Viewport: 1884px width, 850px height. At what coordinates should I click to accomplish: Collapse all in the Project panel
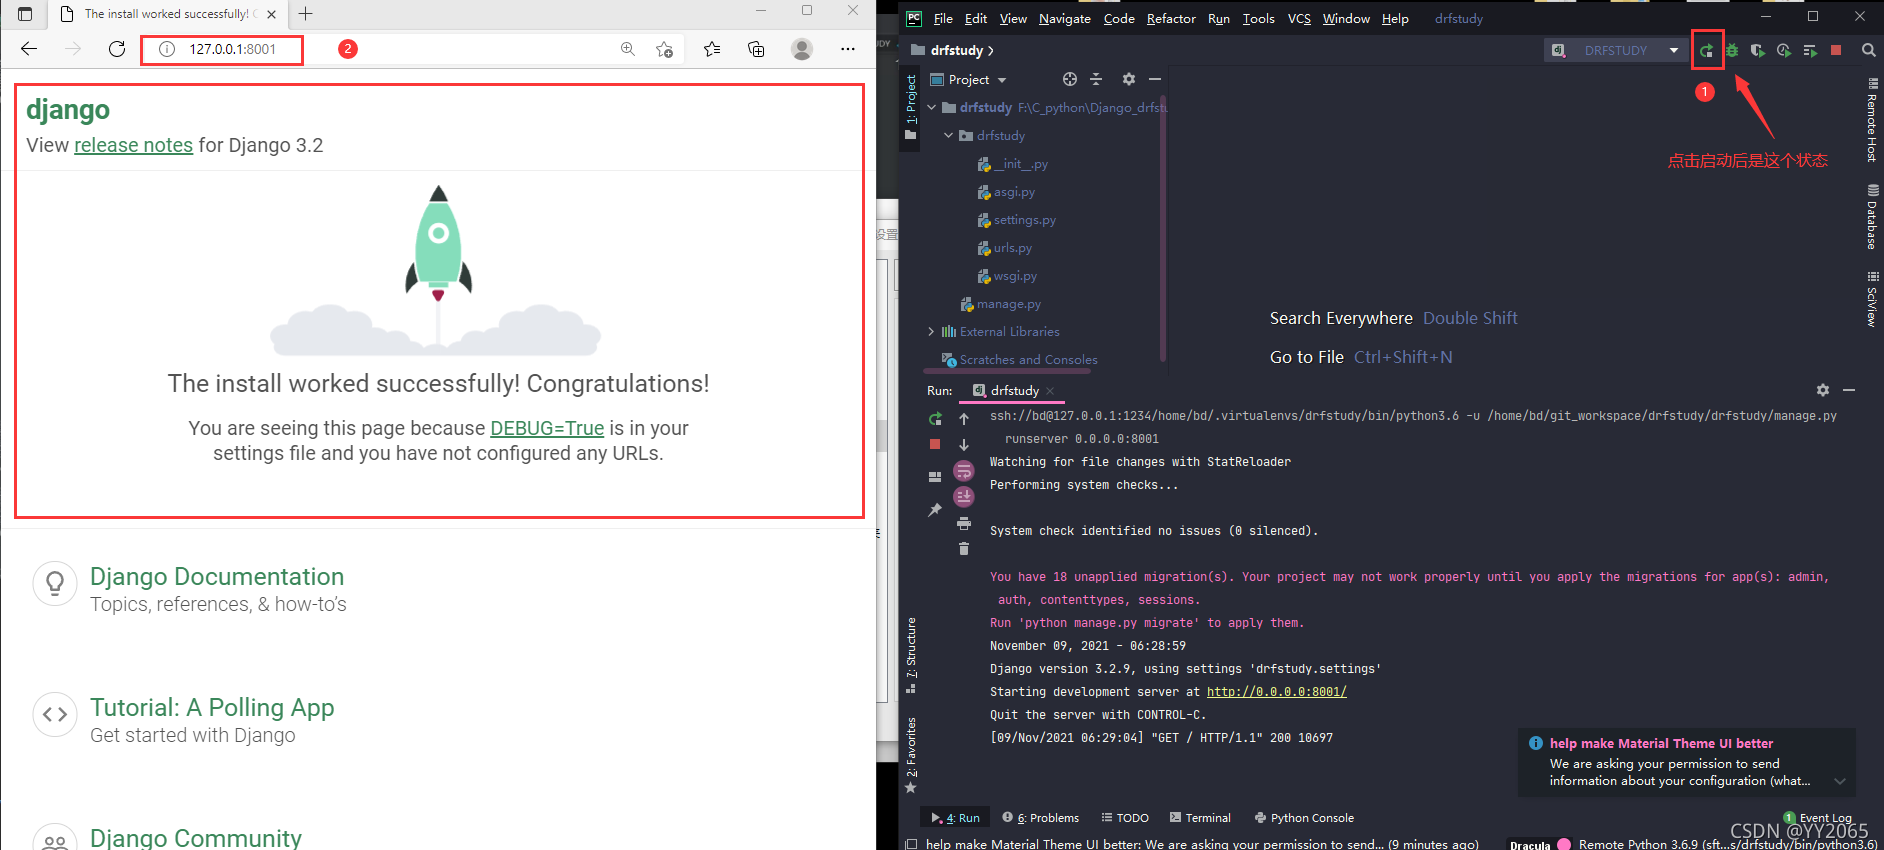1096,79
